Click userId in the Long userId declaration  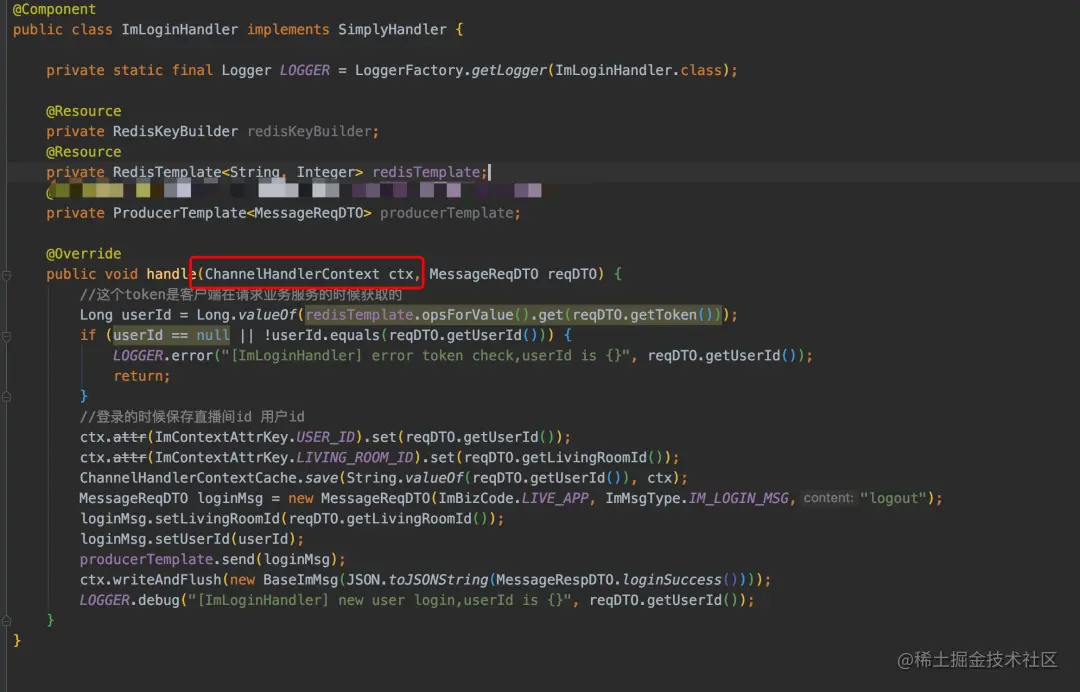click(x=146, y=315)
